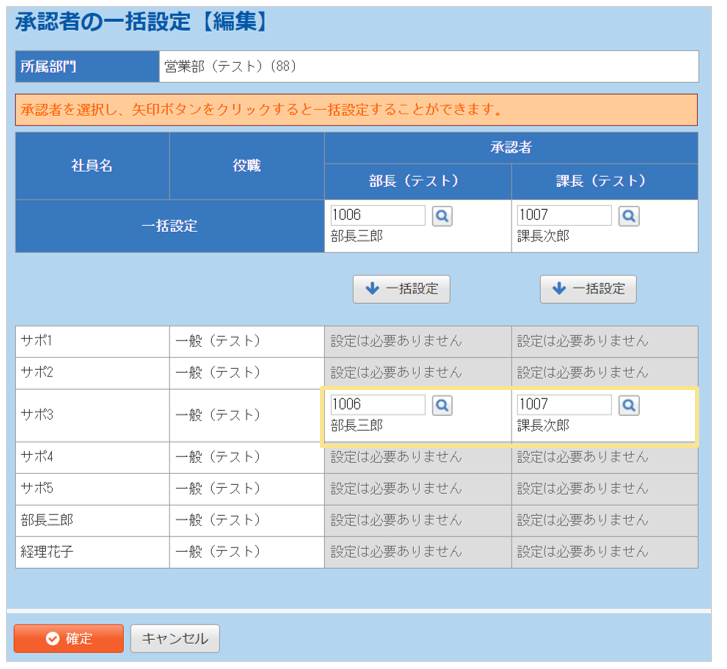Click the 課長（テスト） column header

click(604, 181)
